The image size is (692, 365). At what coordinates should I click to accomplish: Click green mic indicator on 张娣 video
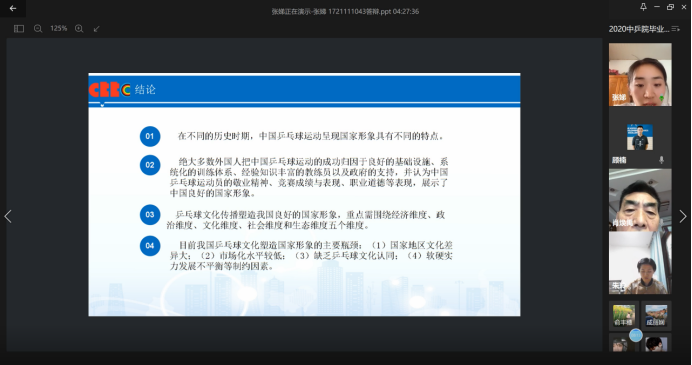pyautogui.click(x=662, y=98)
